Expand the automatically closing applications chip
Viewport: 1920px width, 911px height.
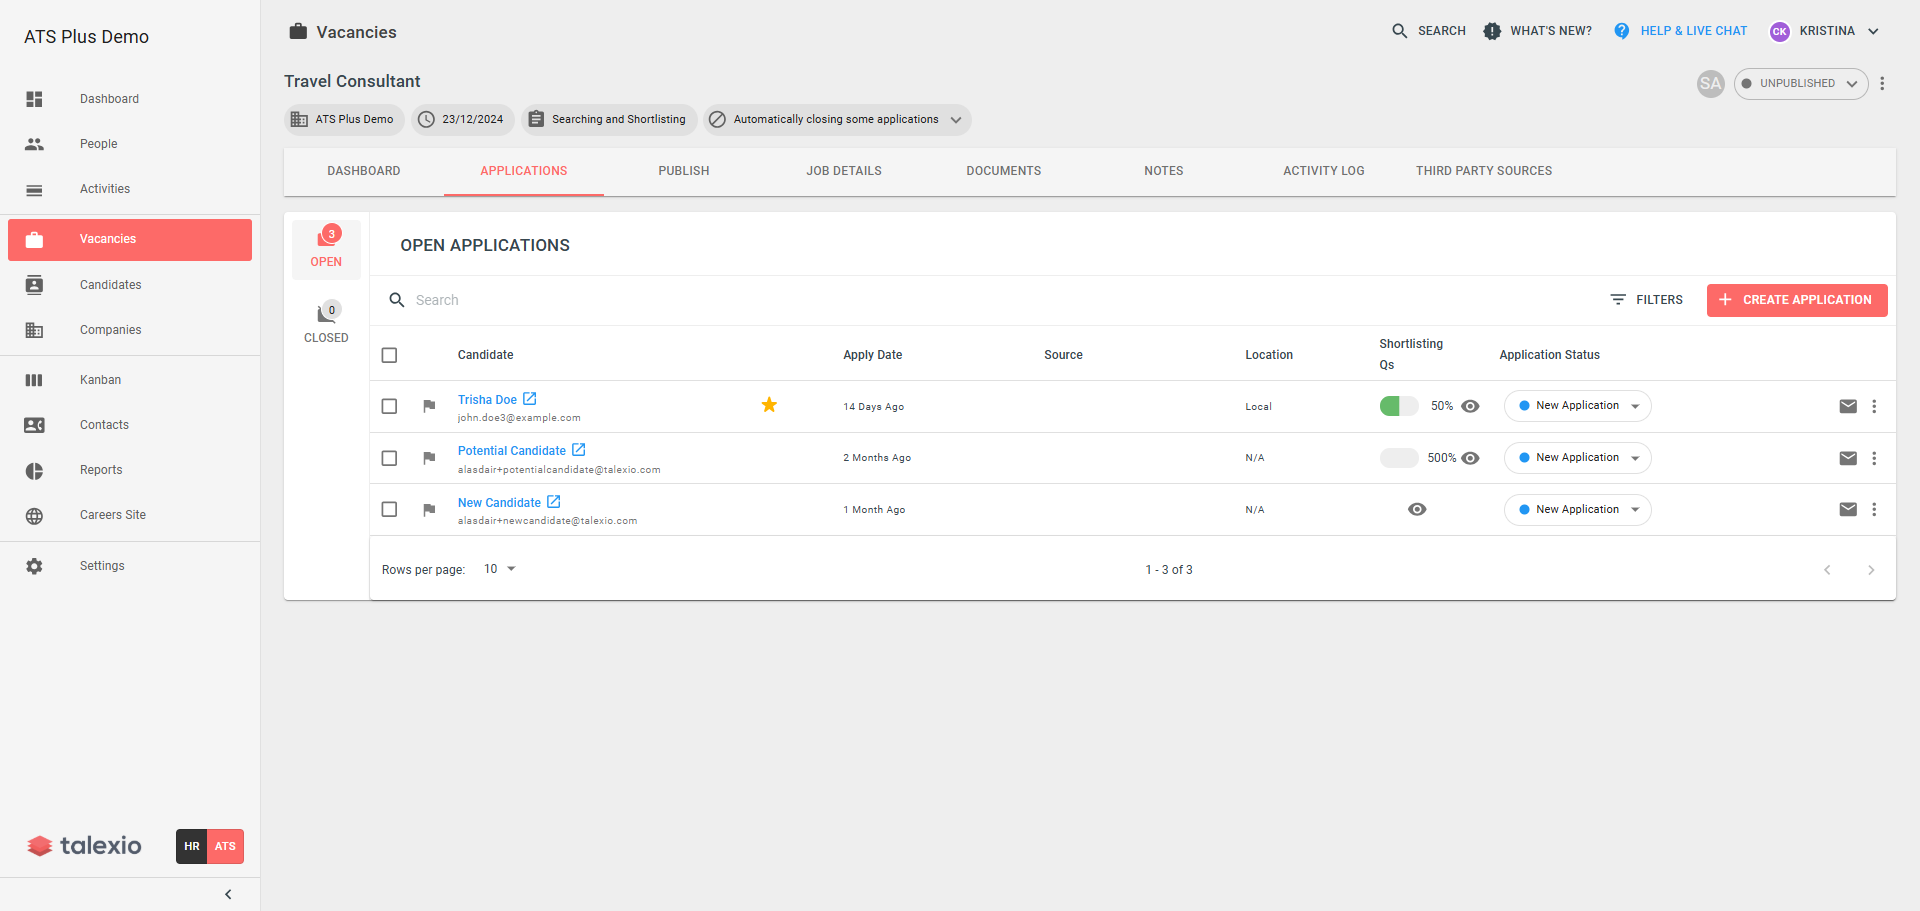click(x=837, y=120)
